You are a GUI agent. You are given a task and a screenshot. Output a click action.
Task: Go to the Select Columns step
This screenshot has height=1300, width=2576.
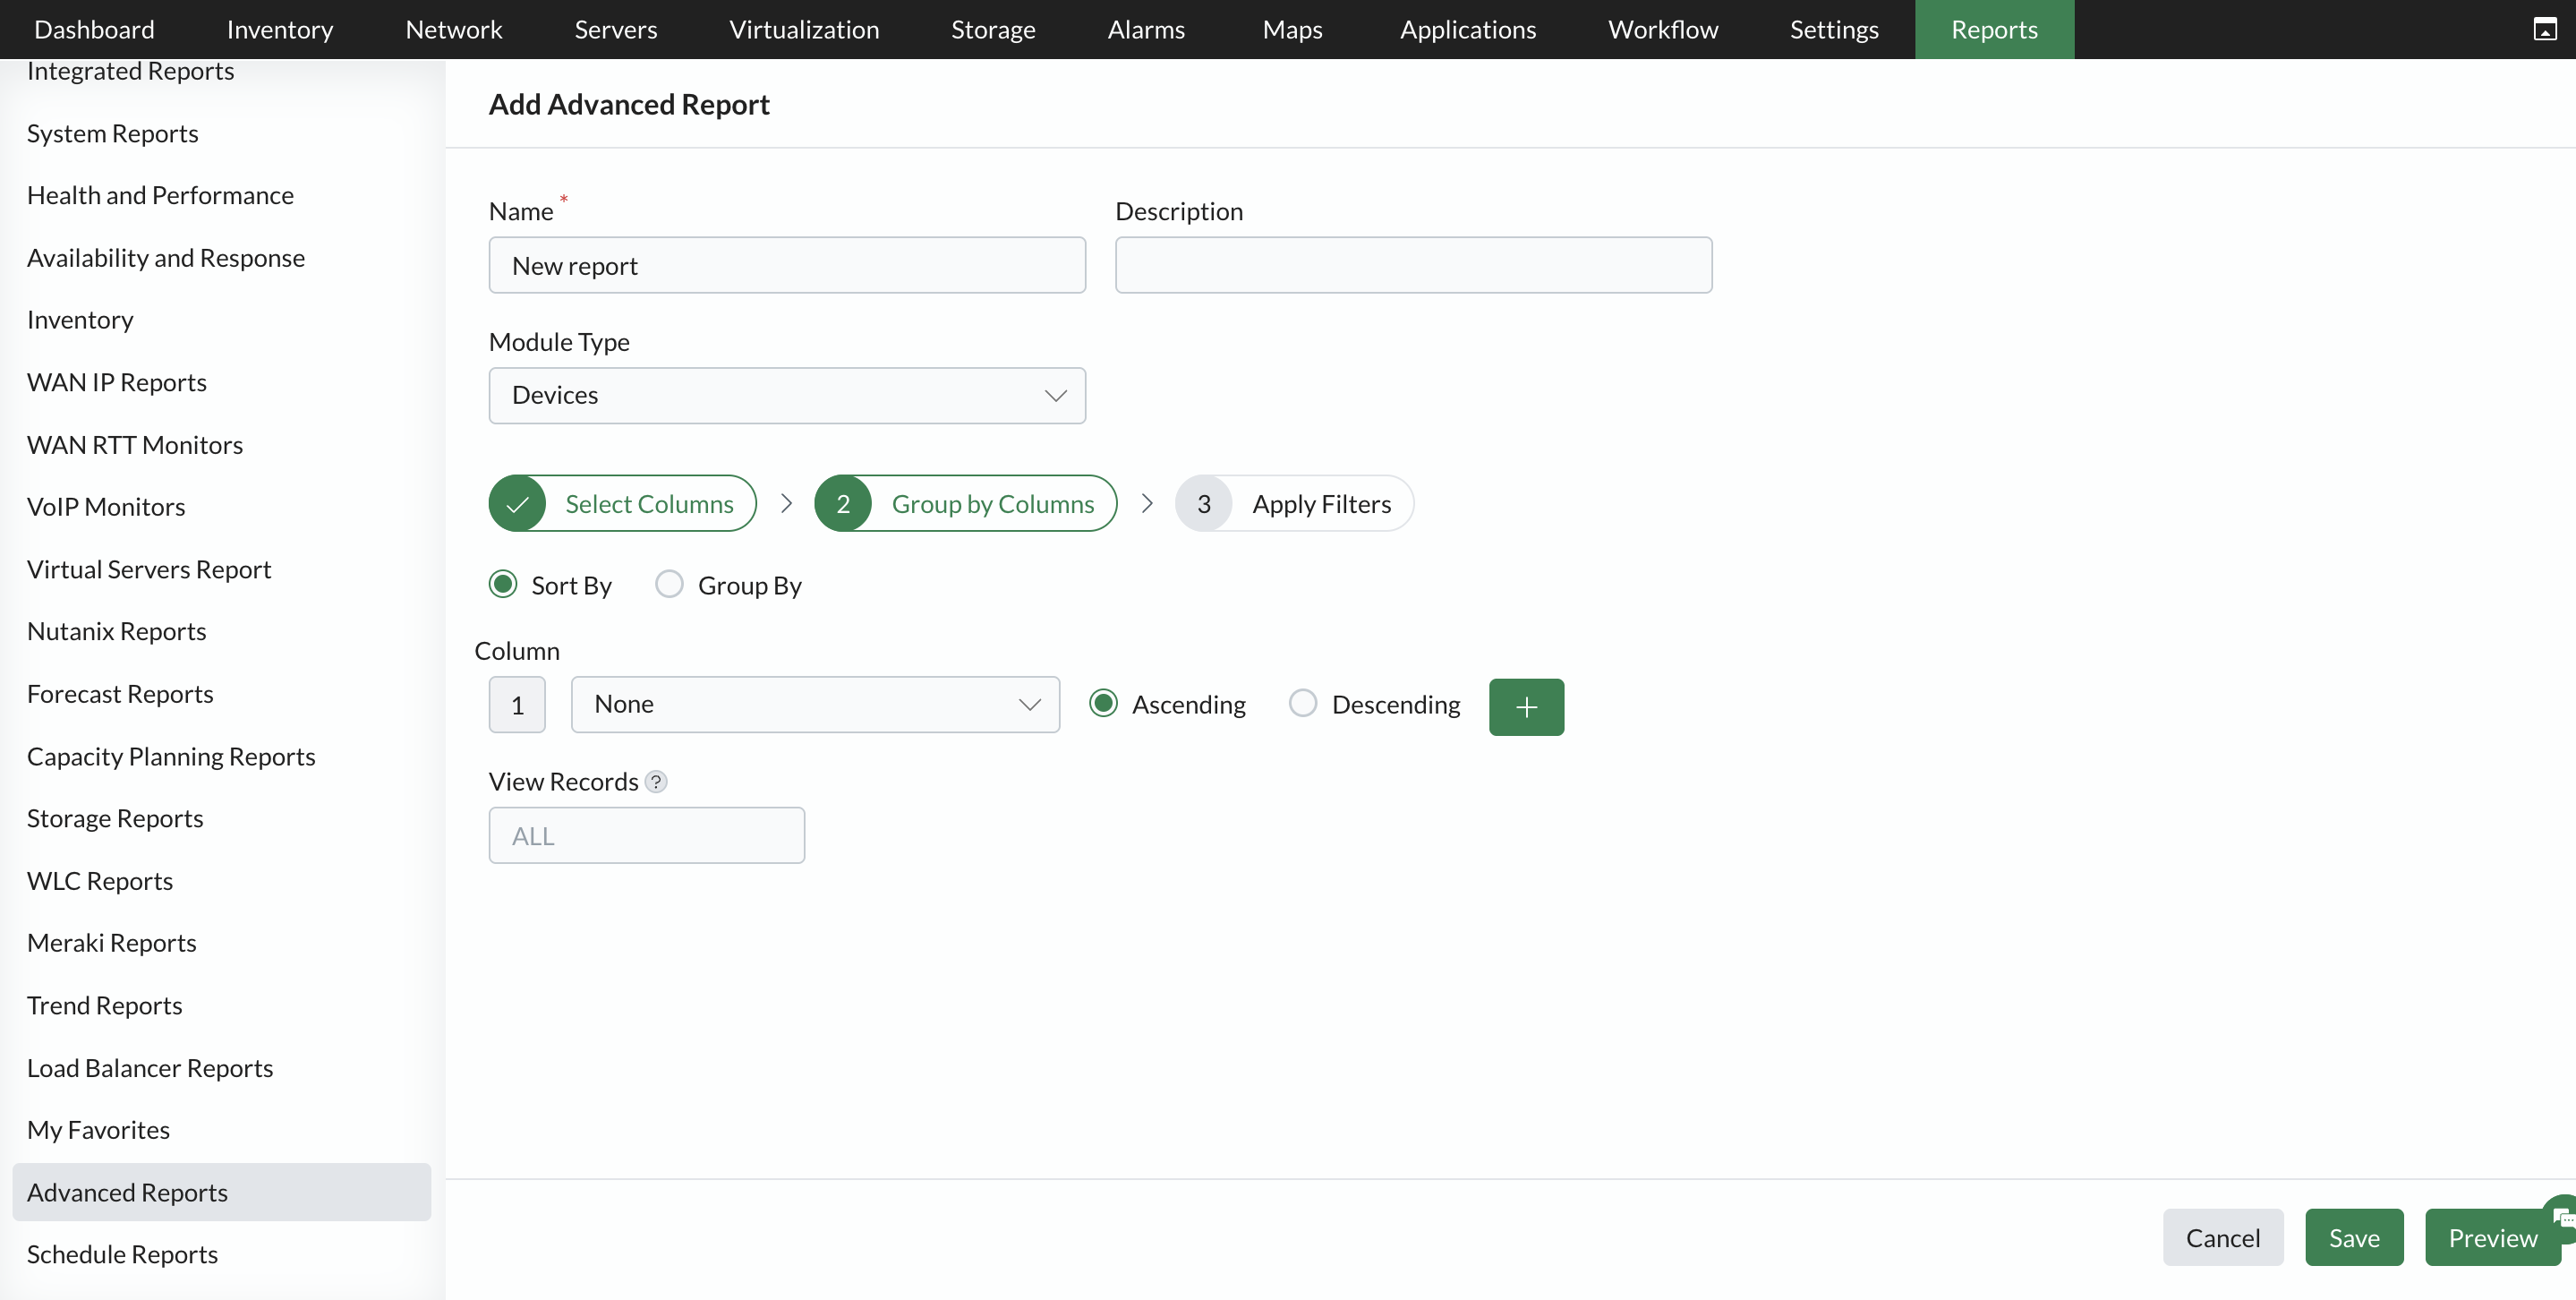tap(622, 504)
